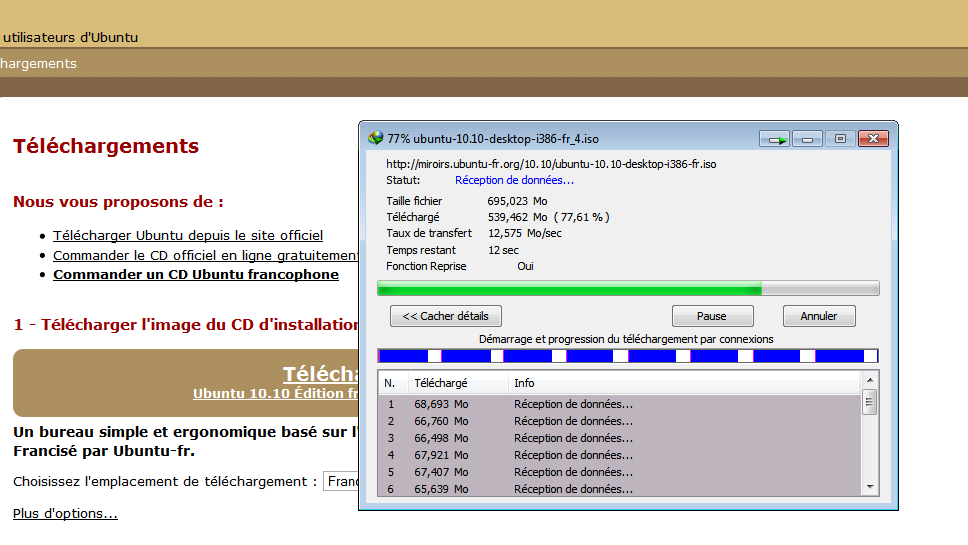Viewport: 968px width, 545px height.
Task: Open the Plus d'options link
Action: pyautogui.click(x=65, y=514)
